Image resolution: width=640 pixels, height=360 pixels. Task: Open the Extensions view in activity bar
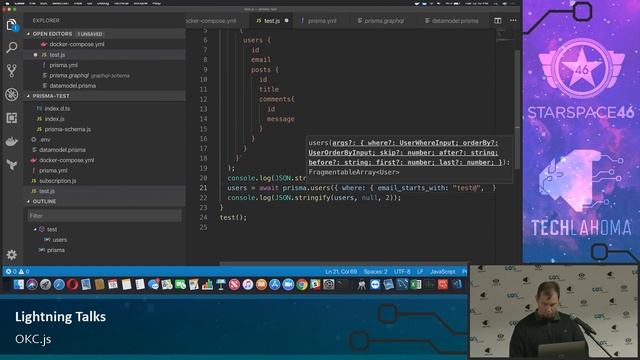pos(12,118)
